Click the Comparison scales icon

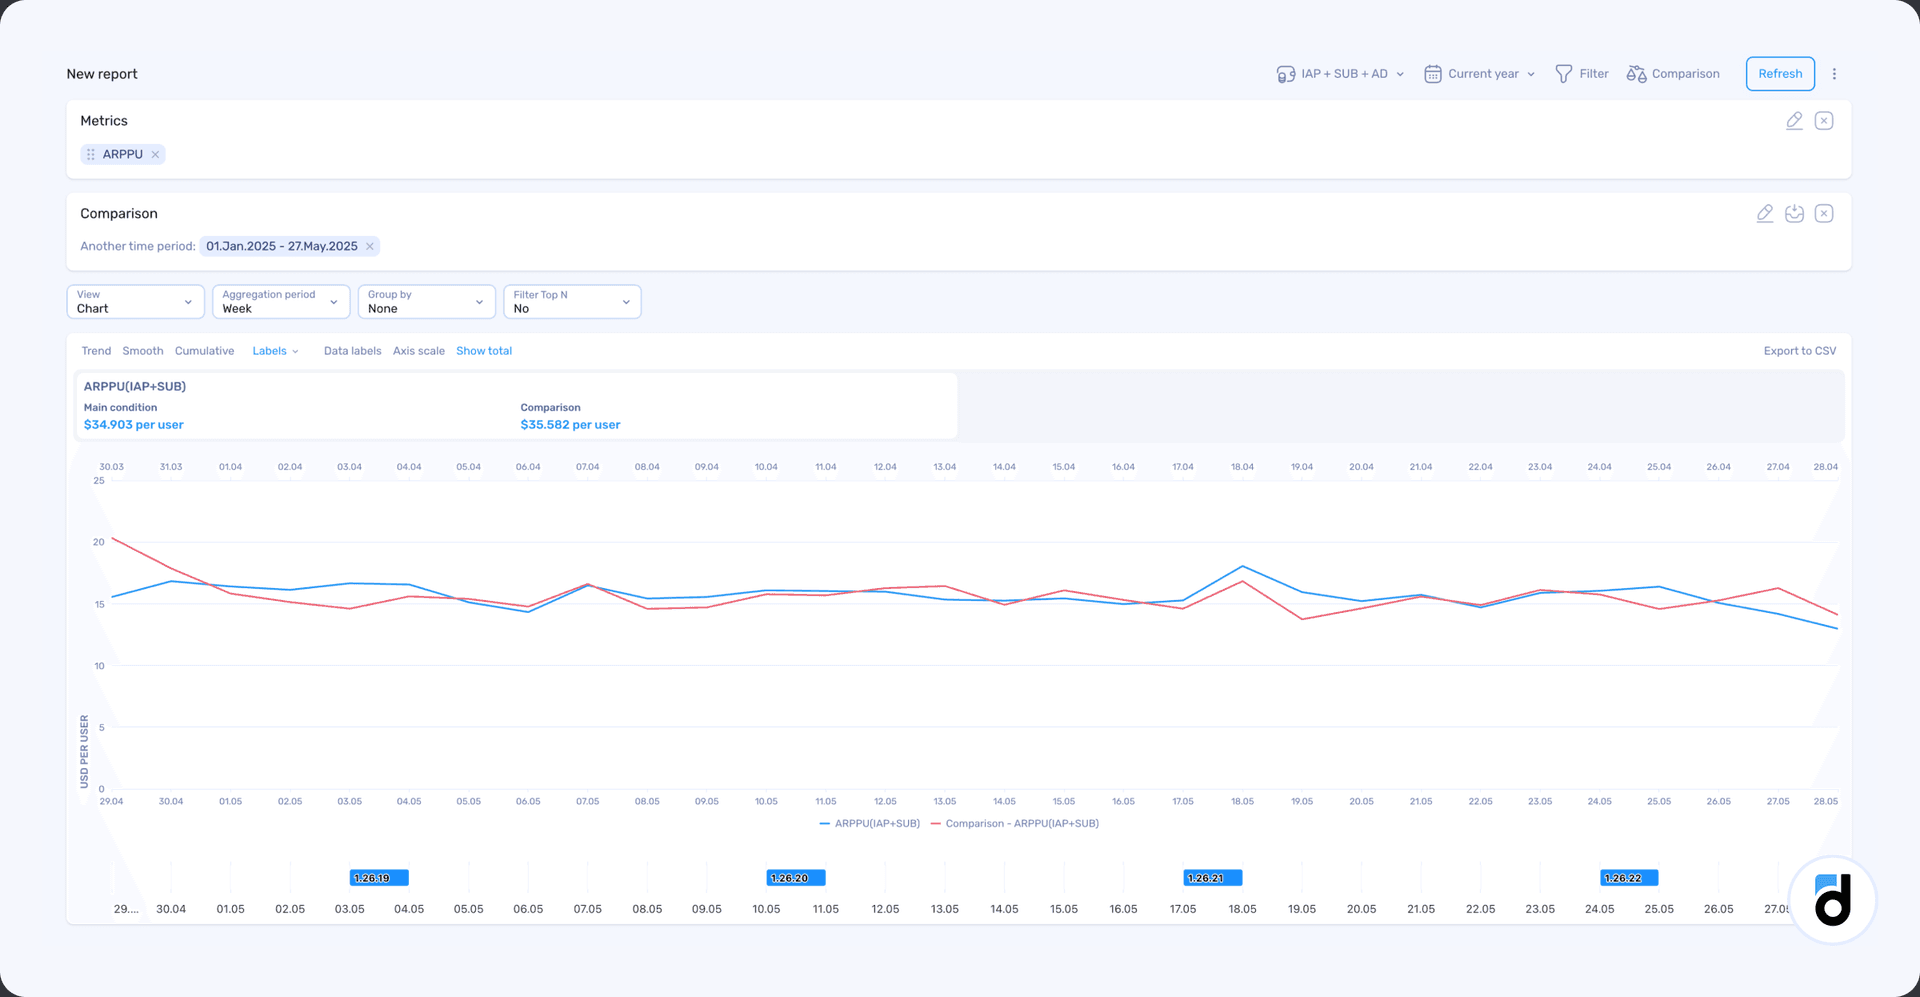point(1636,74)
